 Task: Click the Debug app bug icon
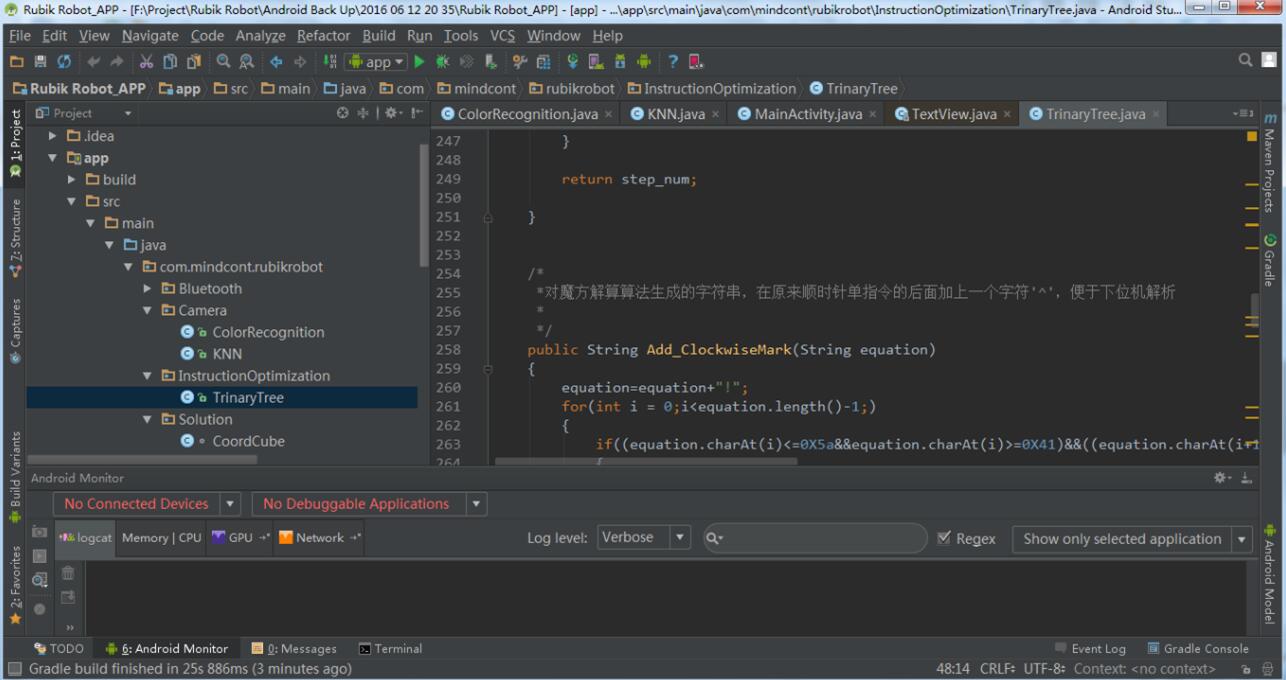[x=442, y=62]
